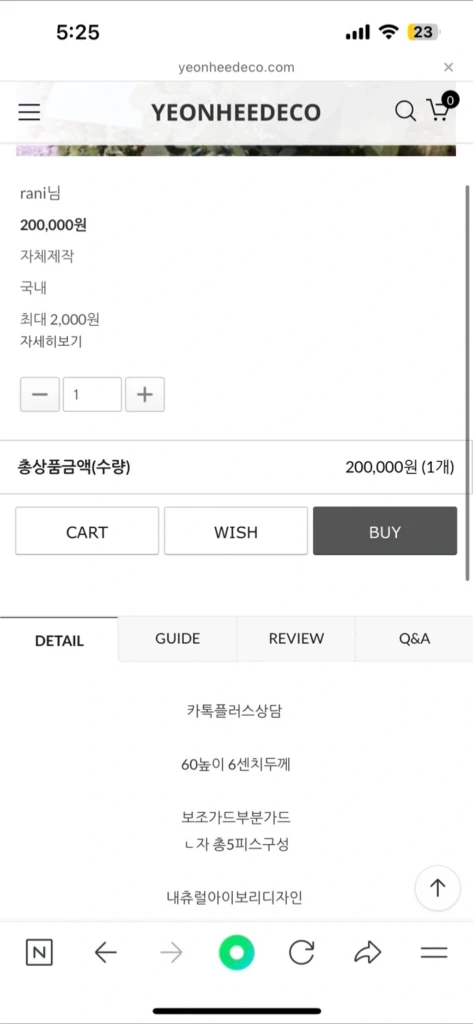Viewport: 473px width, 1024px height.
Task: Open the bottom bar menu icon
Action: pos(434,953)
